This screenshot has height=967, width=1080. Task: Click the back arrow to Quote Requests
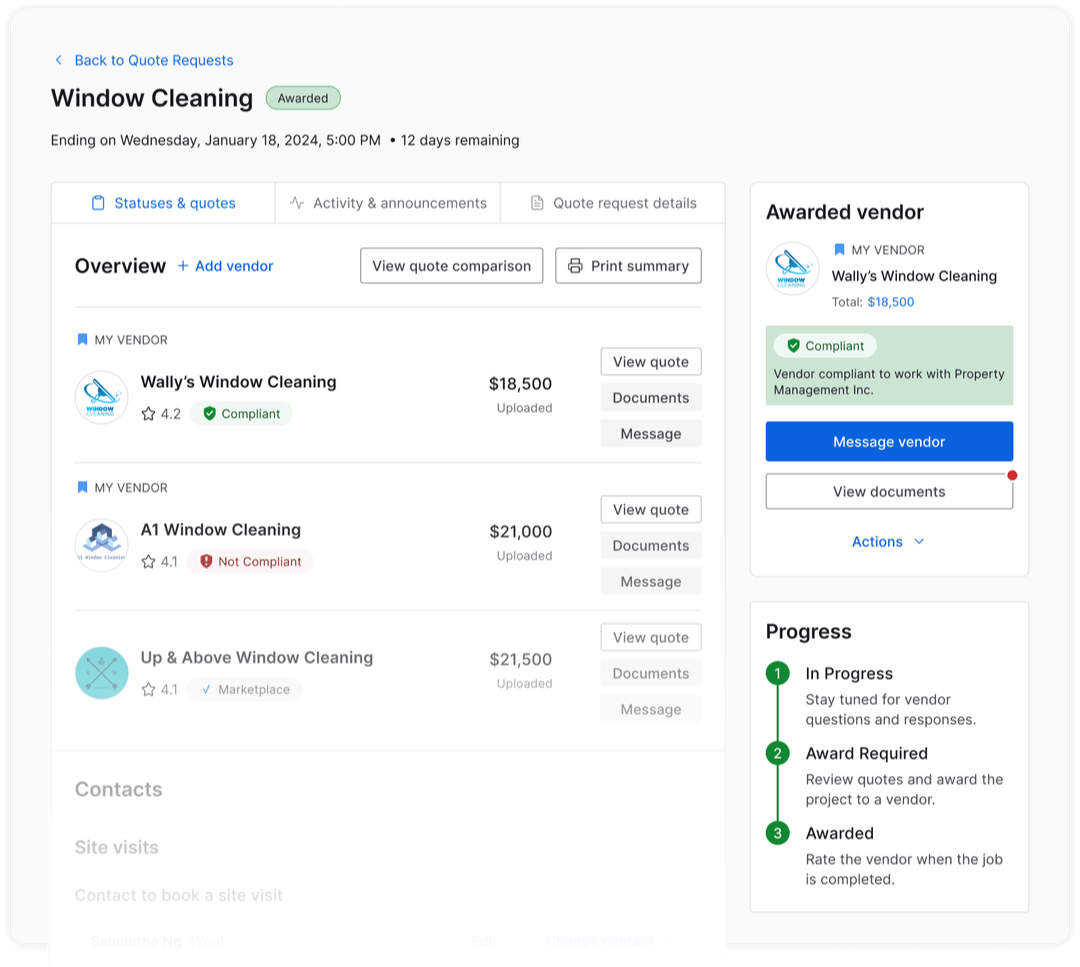[59, 60]
